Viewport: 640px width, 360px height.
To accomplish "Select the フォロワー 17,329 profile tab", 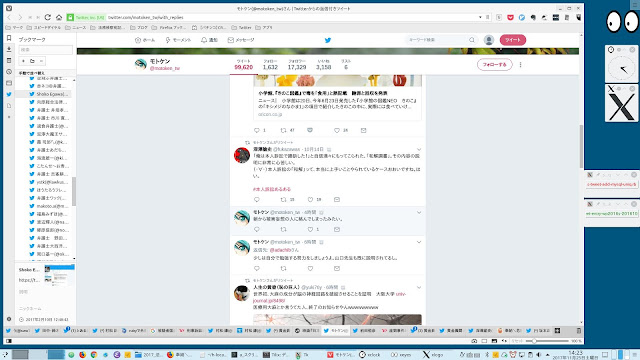I will click(297, 64).
